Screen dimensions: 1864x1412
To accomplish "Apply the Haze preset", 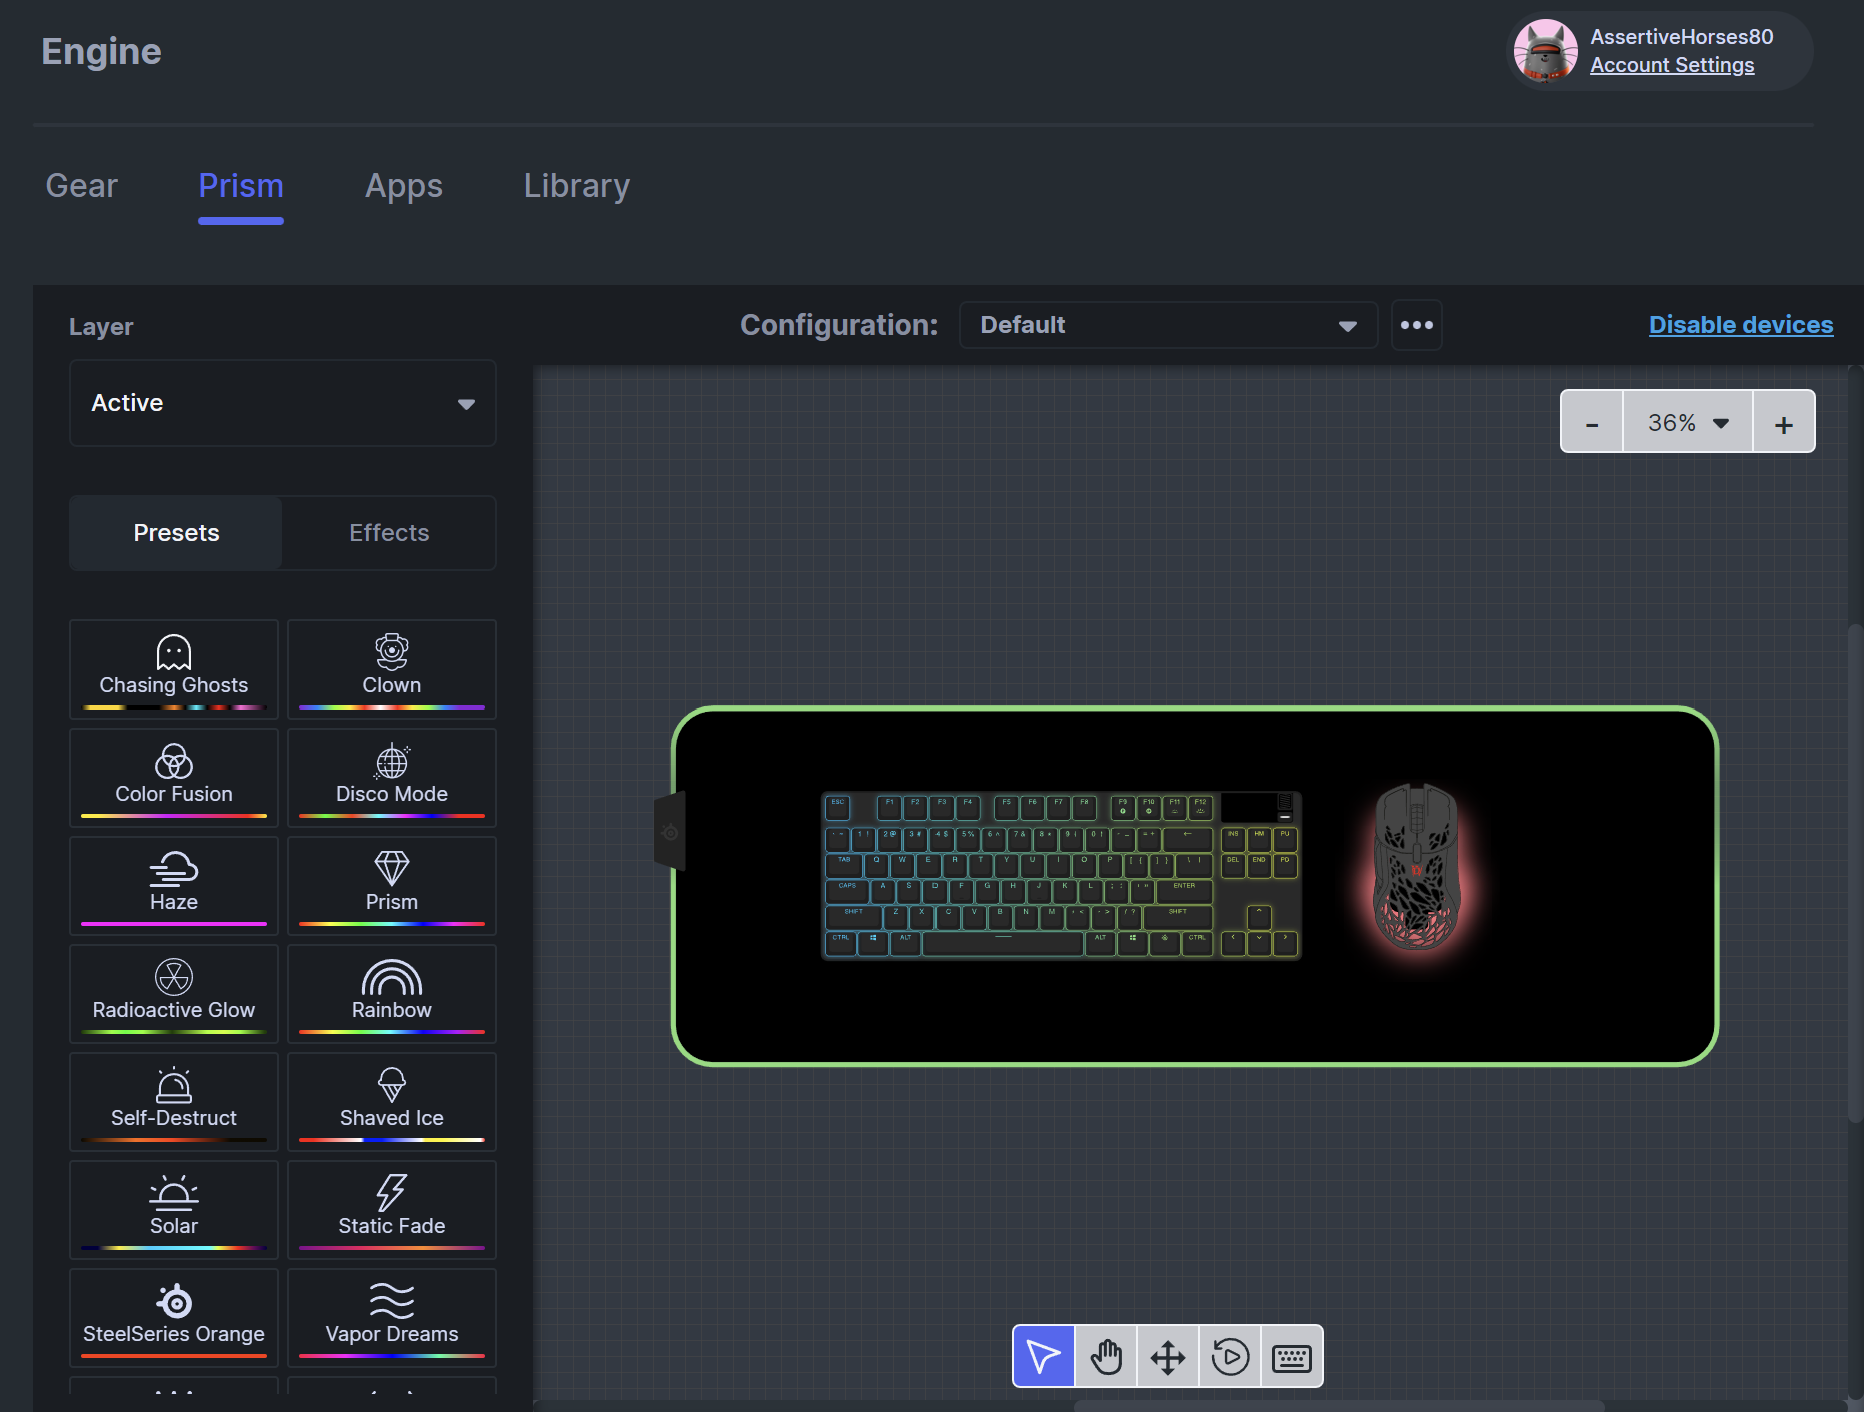I will coord(174,885).
